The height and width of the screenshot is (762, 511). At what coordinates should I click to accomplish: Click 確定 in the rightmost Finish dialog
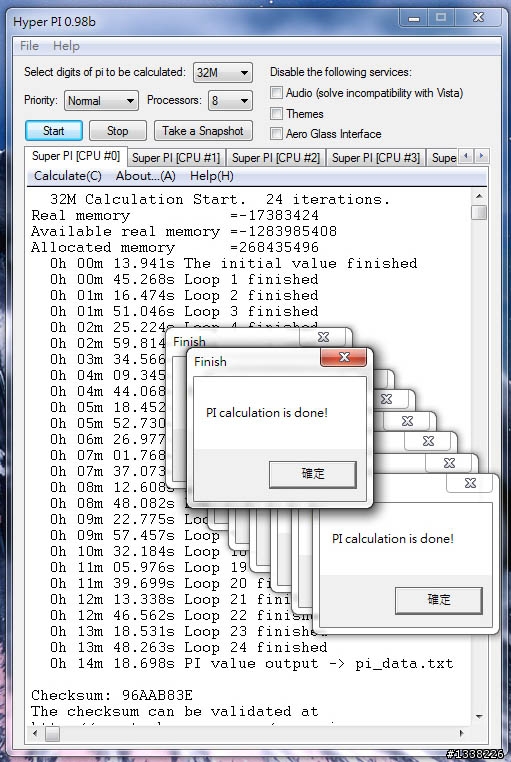coord(439,600)
